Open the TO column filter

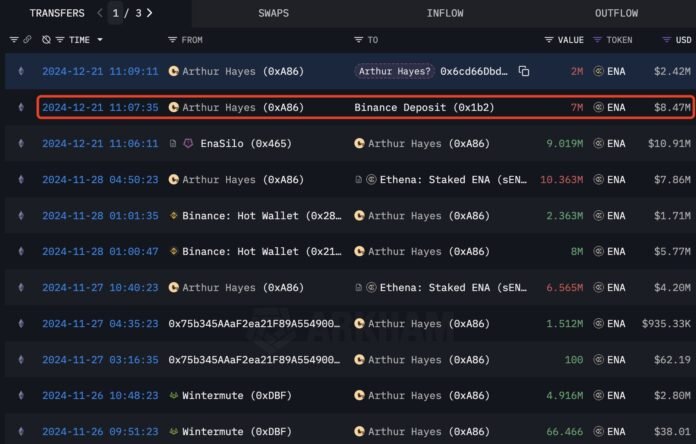pyautogui.click(x=358, y=40)
